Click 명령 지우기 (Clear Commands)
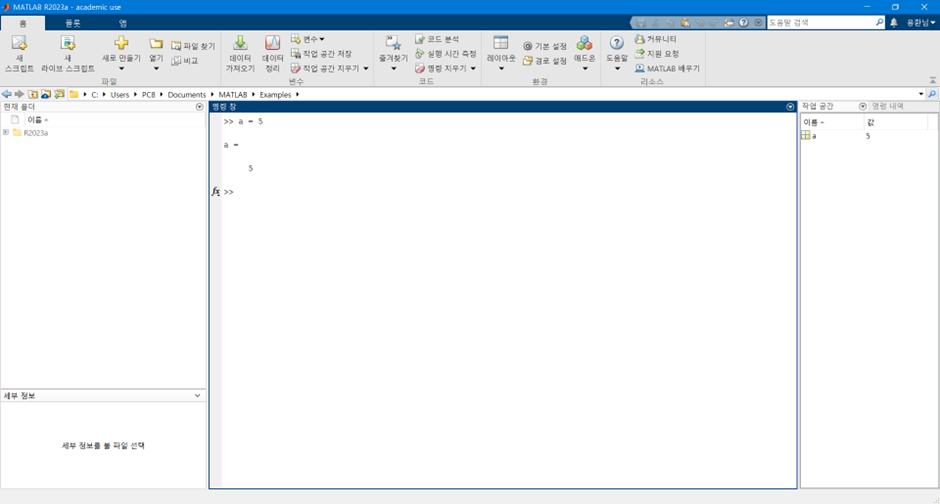The height and width of the screenshot is (504, 940). pos(445,68)
